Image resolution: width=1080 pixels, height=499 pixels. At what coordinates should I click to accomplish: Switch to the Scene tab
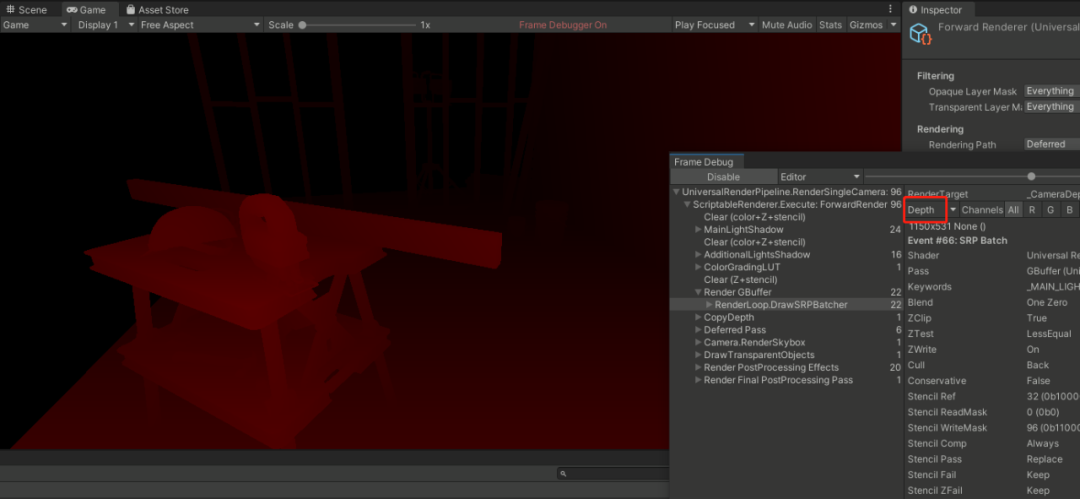tap(26, 10)
